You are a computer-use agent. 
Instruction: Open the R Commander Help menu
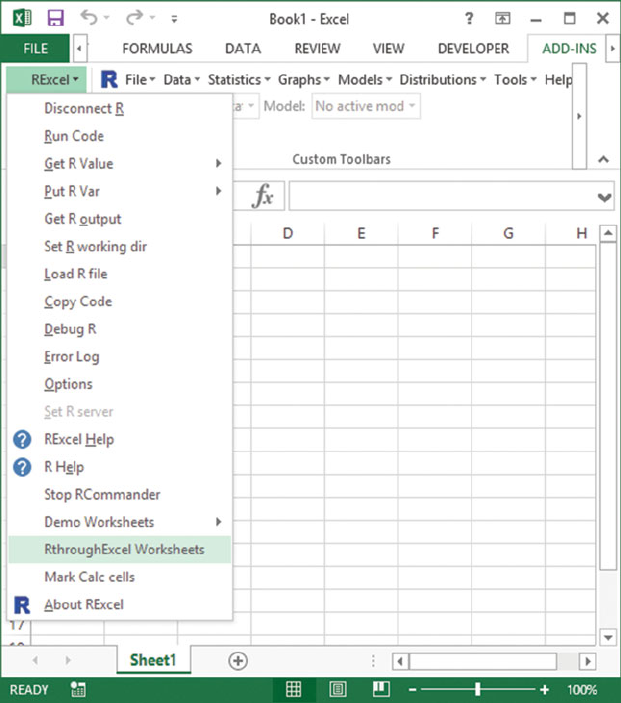point(558,80)
